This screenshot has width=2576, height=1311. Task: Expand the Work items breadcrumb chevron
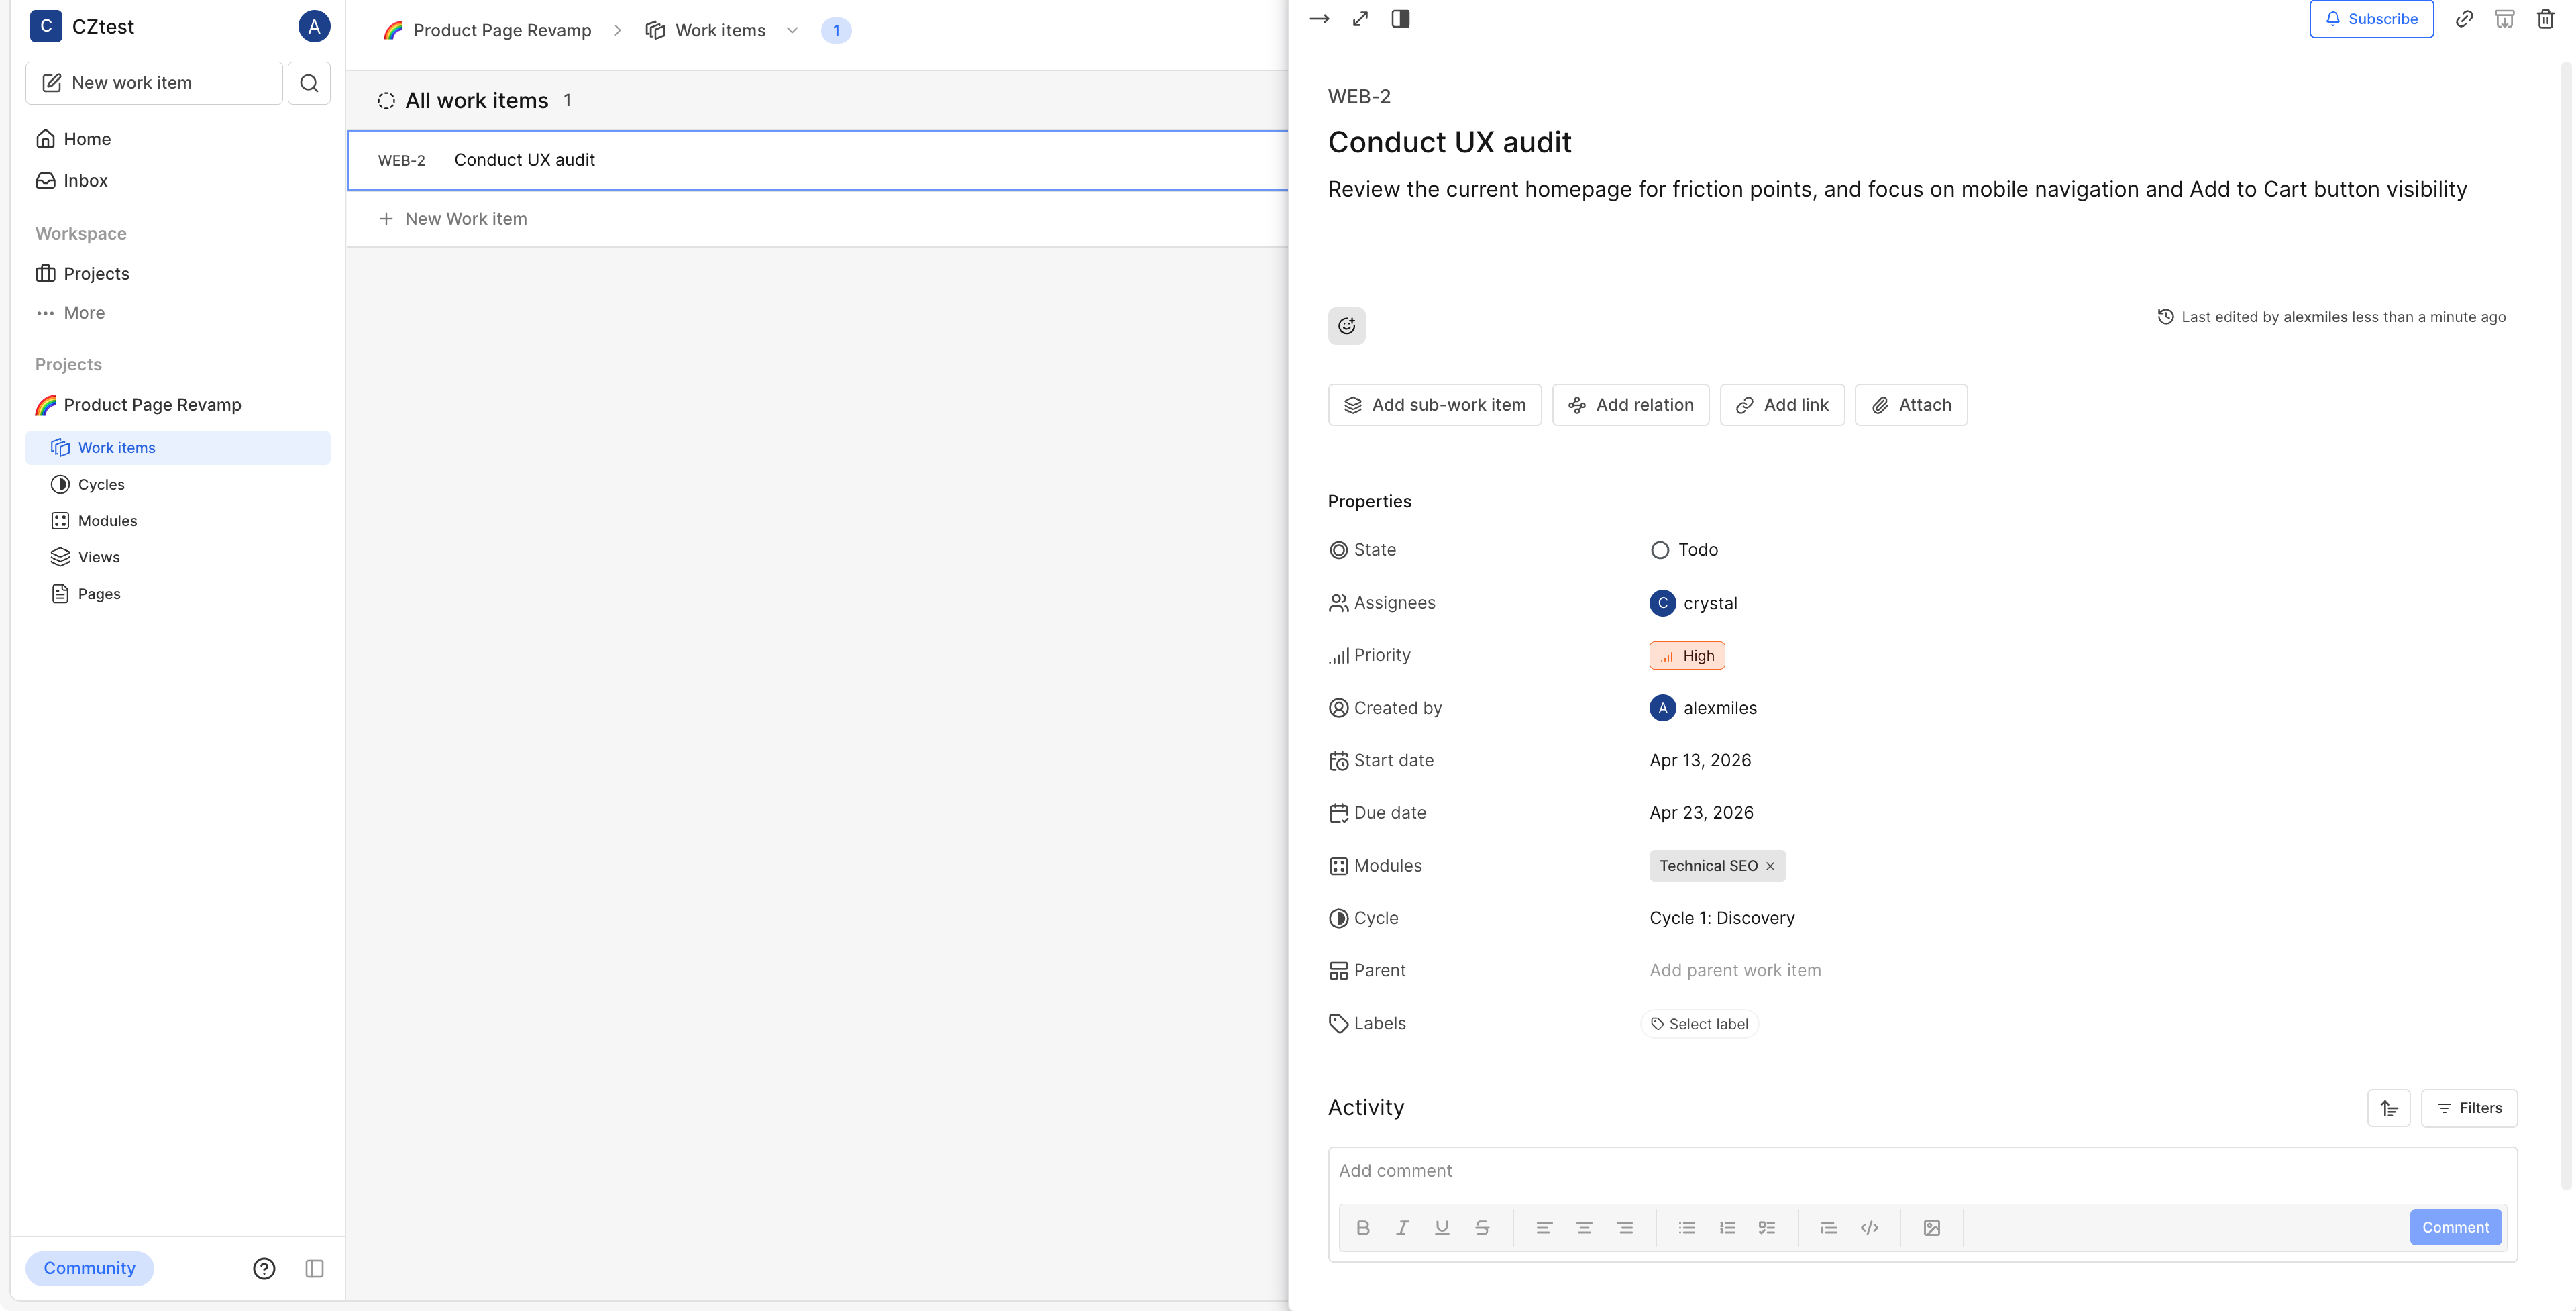click(x=792, y=30)
